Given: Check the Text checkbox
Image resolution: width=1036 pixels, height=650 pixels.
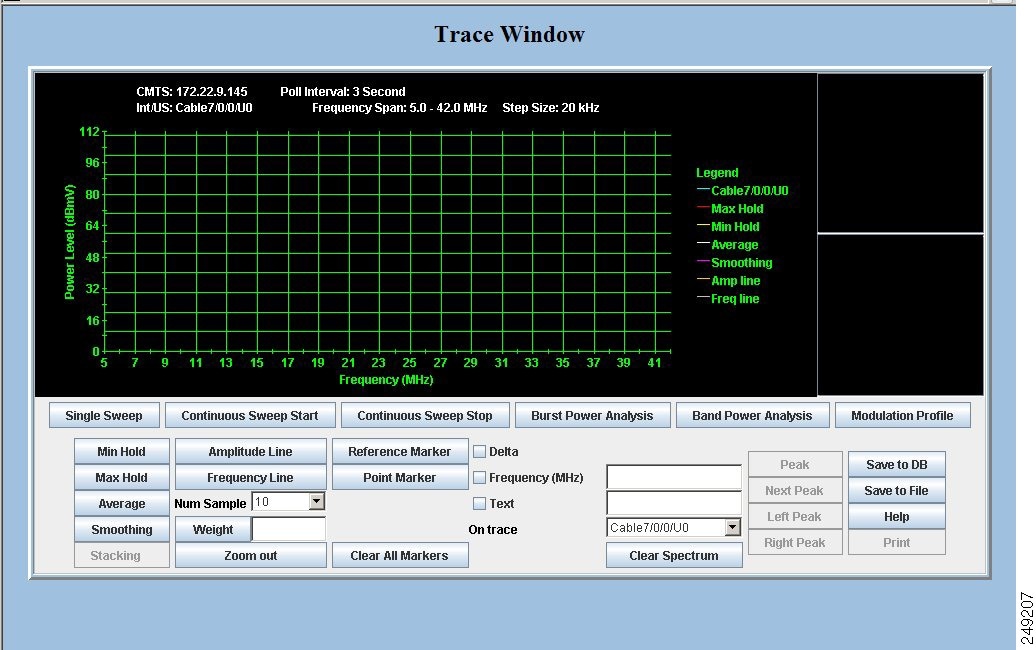Looking at the screenshot, I should [480, 504].
